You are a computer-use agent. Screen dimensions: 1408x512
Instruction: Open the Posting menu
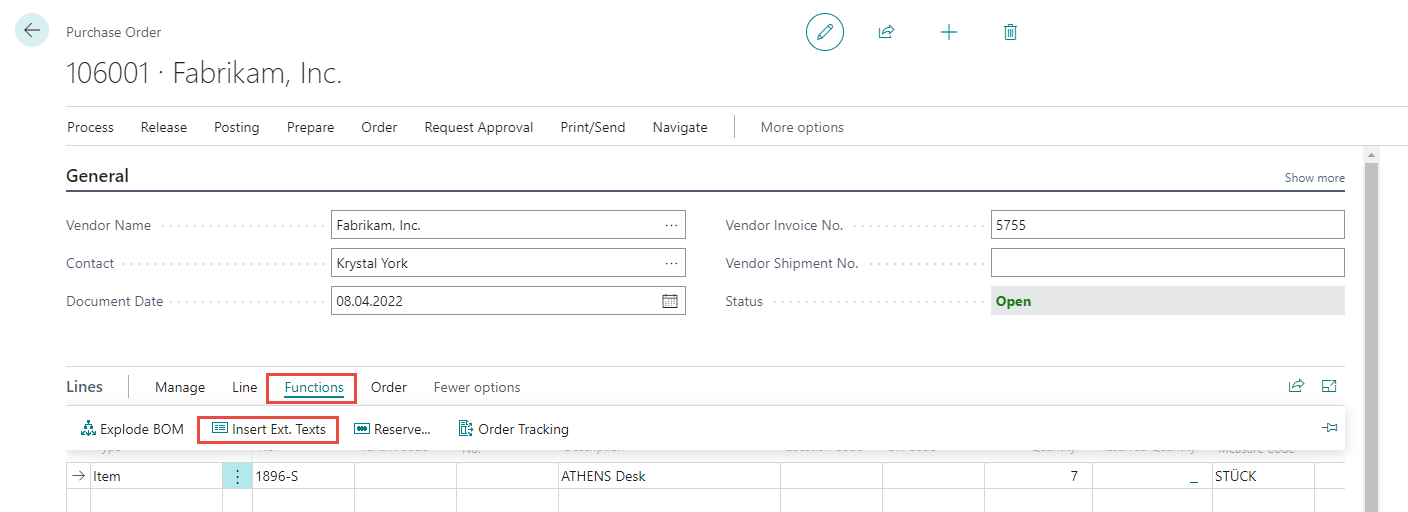click(236, 127)
